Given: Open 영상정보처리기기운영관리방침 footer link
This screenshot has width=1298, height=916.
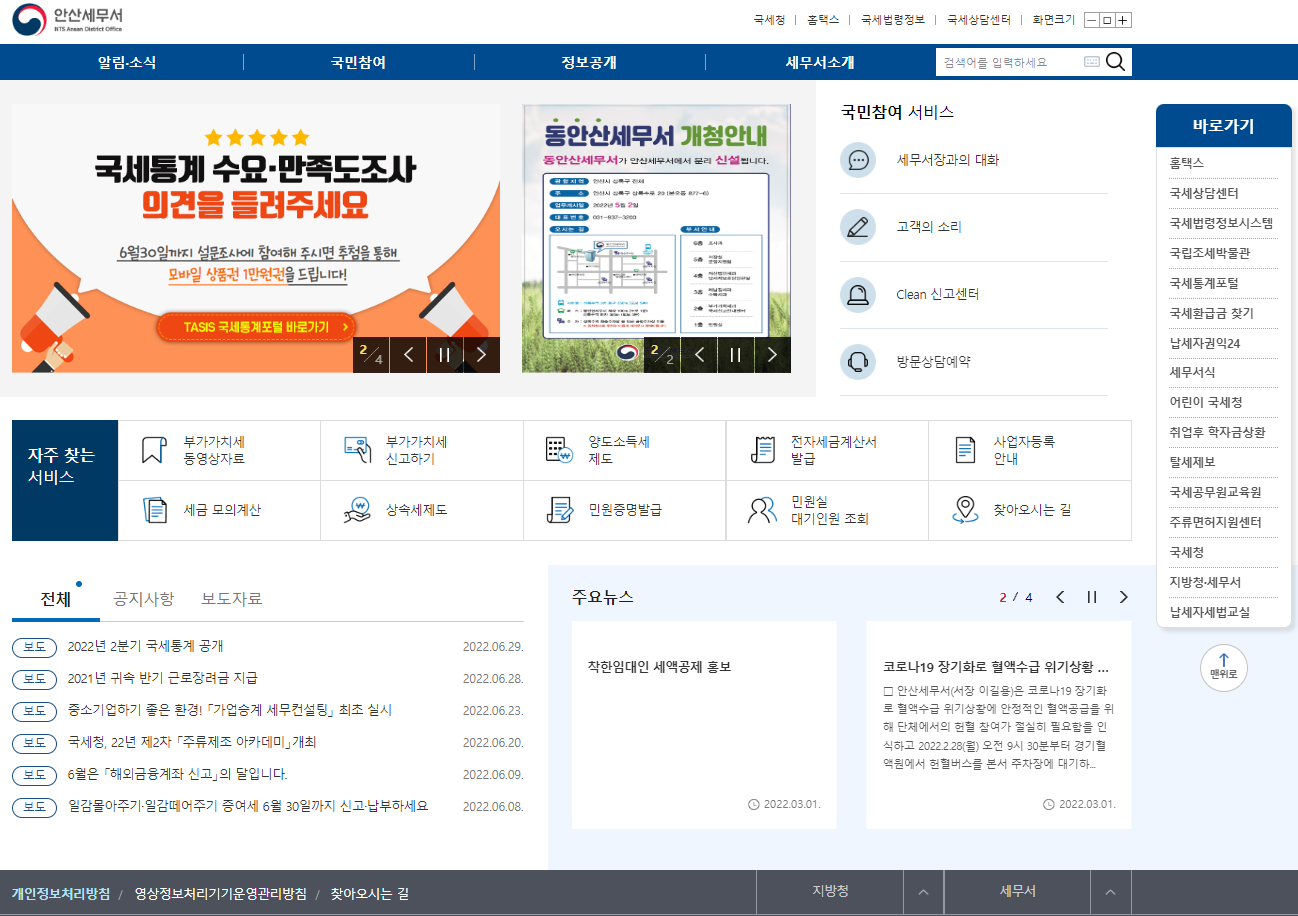Looking at the screenshot, I should 221,894.
